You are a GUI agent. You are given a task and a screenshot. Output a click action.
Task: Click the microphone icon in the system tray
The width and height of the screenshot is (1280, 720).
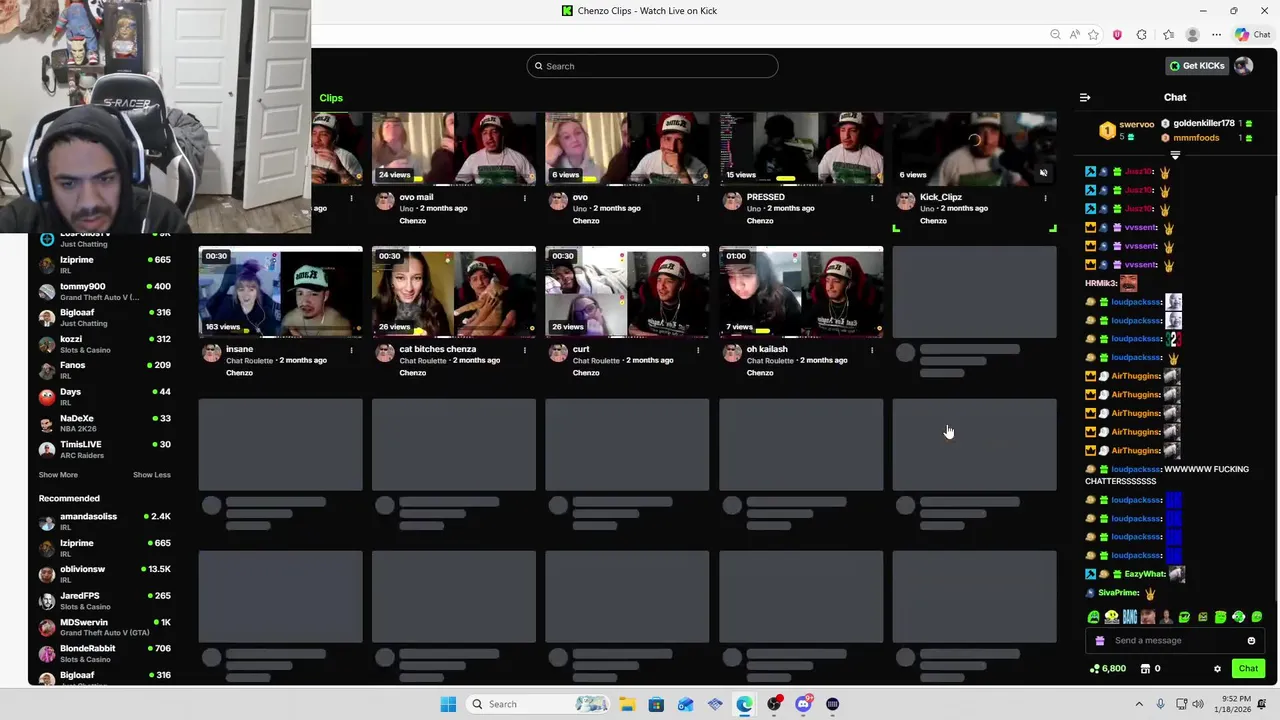[x=1160, y=704]
